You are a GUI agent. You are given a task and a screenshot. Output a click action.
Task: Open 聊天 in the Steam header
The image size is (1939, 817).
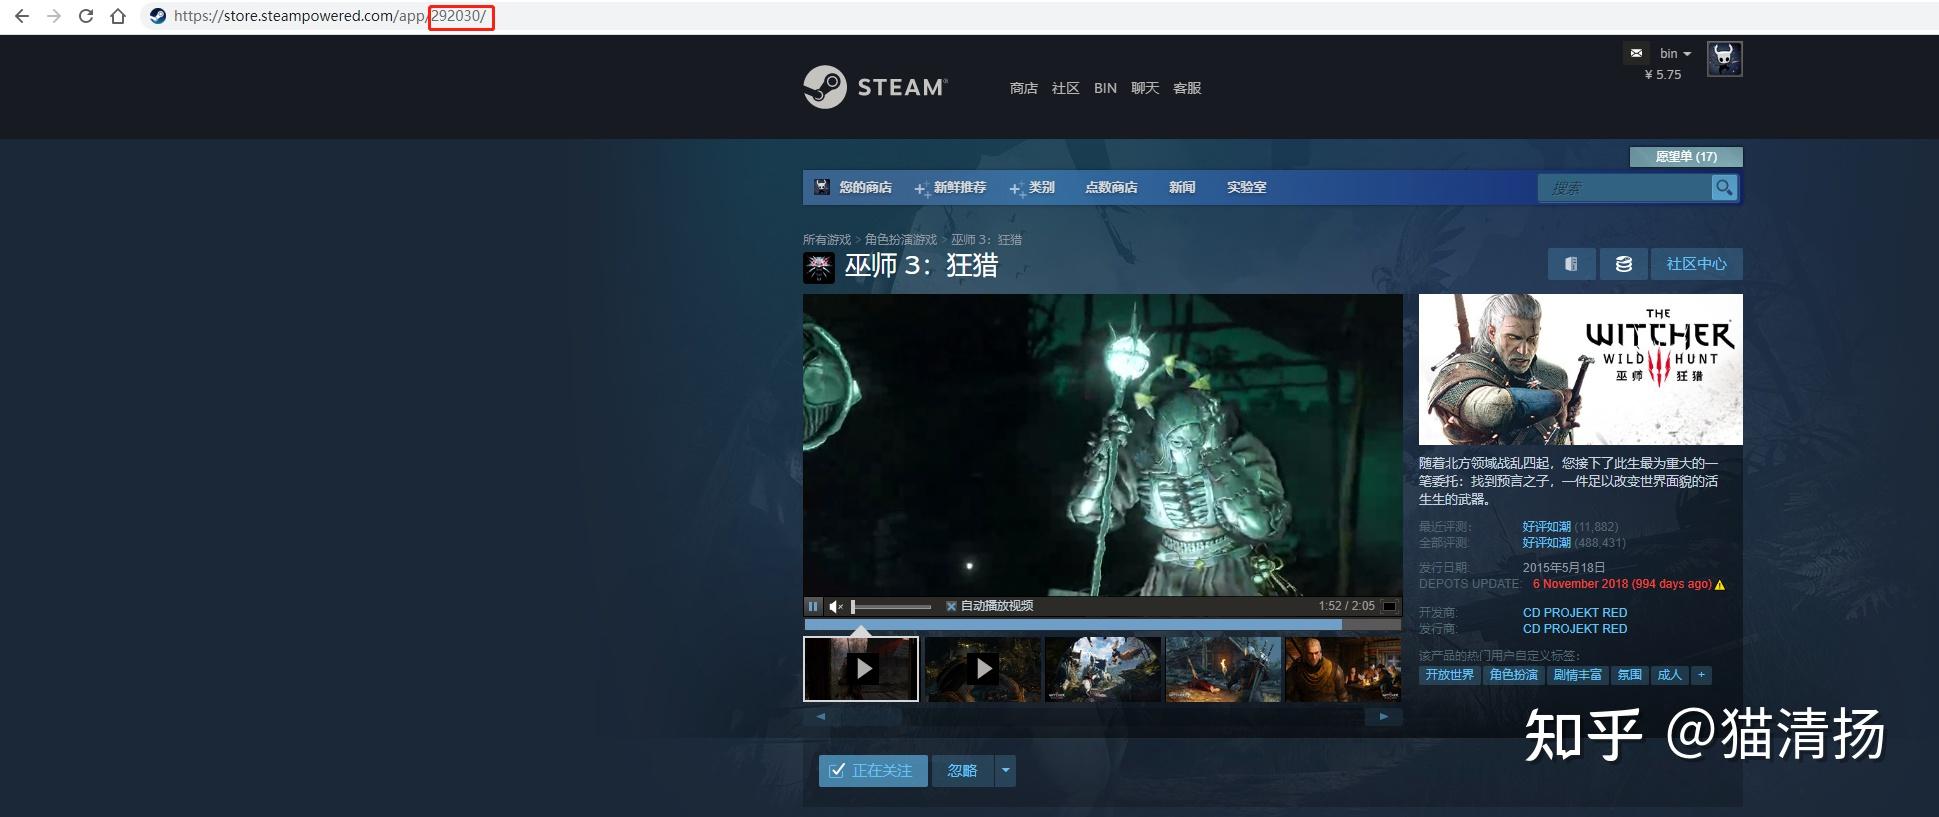point(1145,88)
